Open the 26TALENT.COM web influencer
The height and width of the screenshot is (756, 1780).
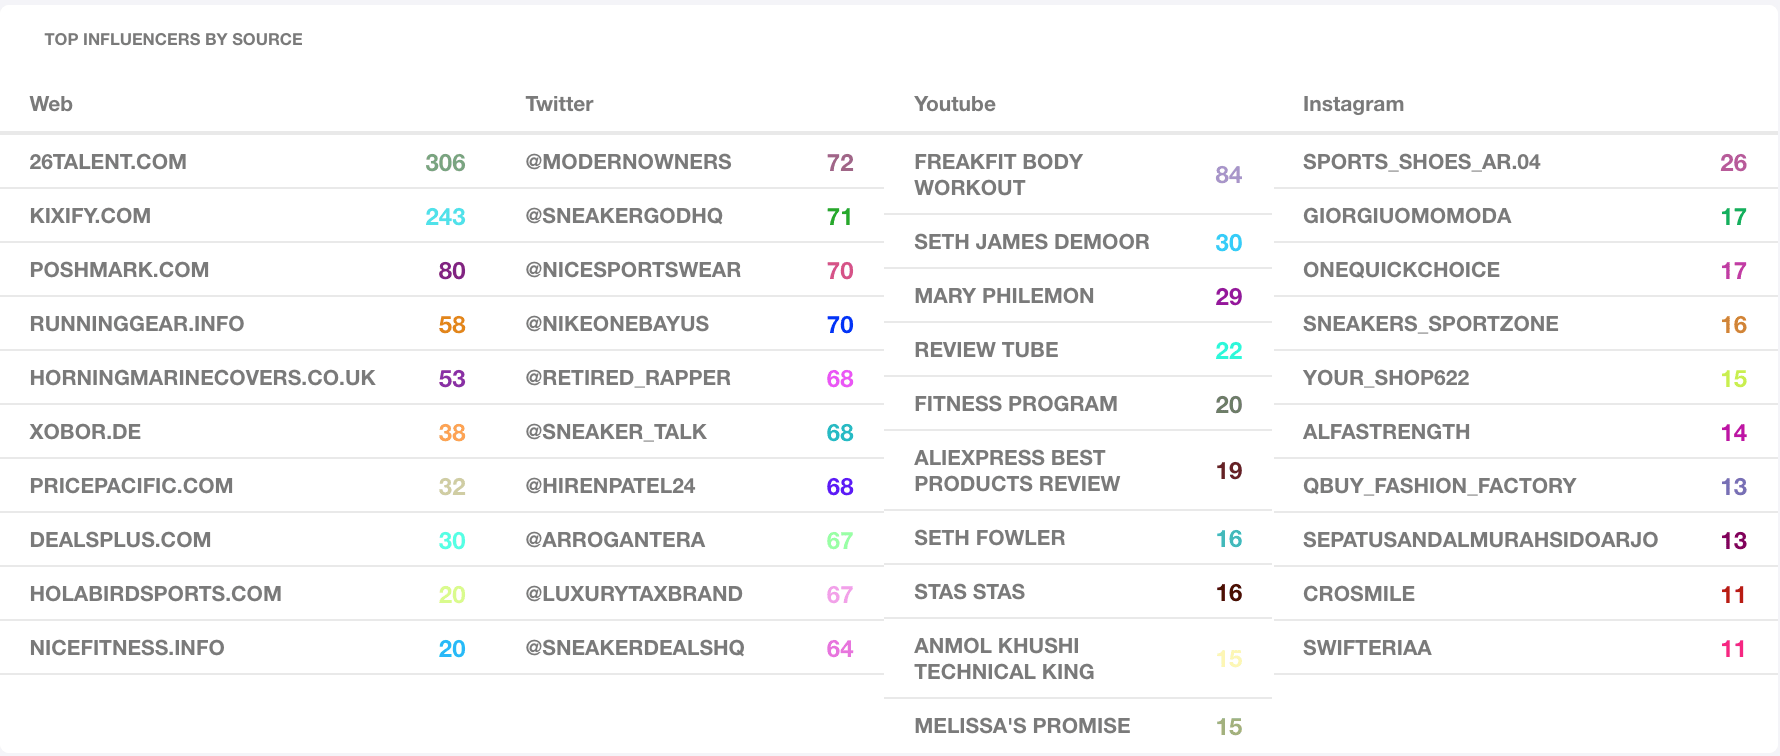coord(108,162)
